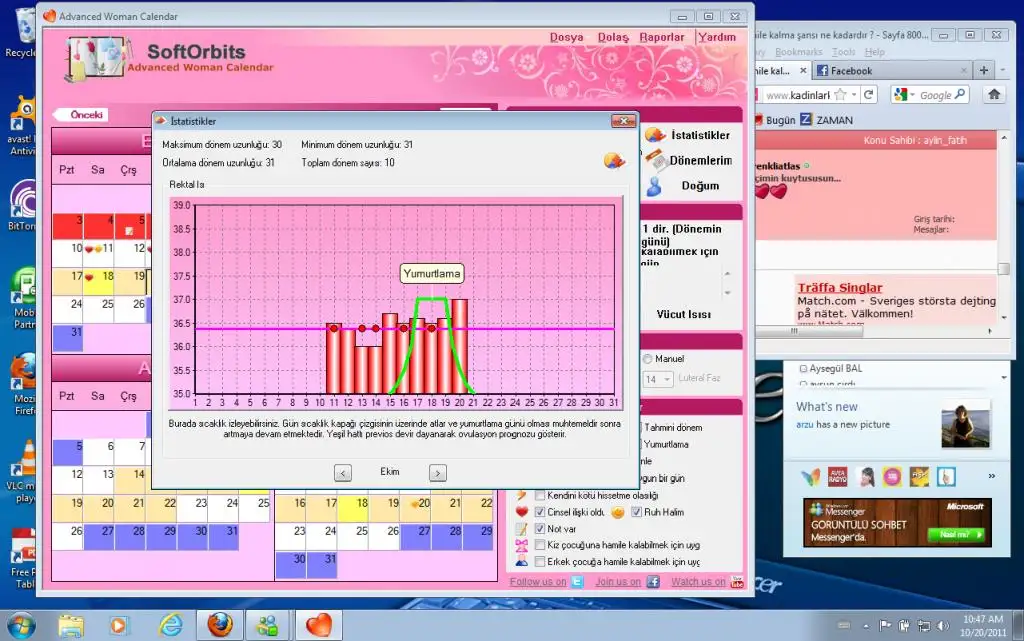The width and height of the screenshot is (1024, 641).
Task: Open the Windows Start menu
Action: (22, 625)
